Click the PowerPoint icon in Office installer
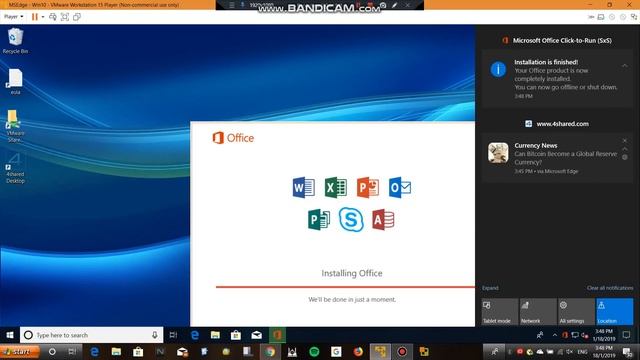The width and height of the screenshot is (640, 360). click(368, 187)
